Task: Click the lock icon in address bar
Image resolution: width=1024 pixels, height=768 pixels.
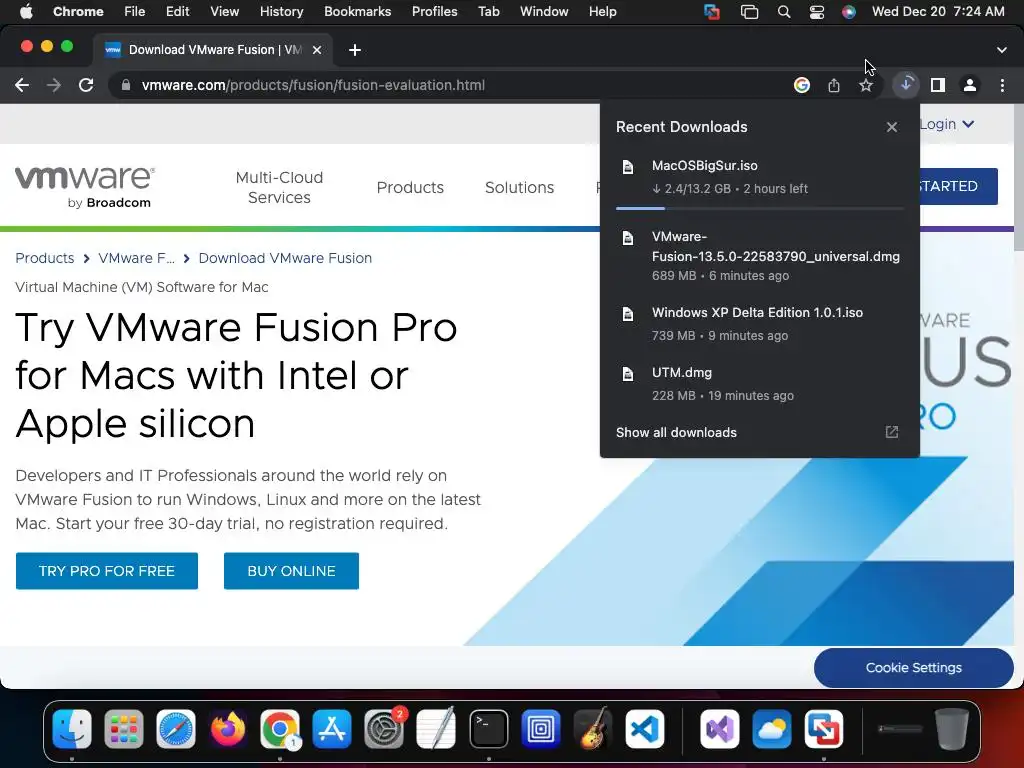Action: (125, 85)
